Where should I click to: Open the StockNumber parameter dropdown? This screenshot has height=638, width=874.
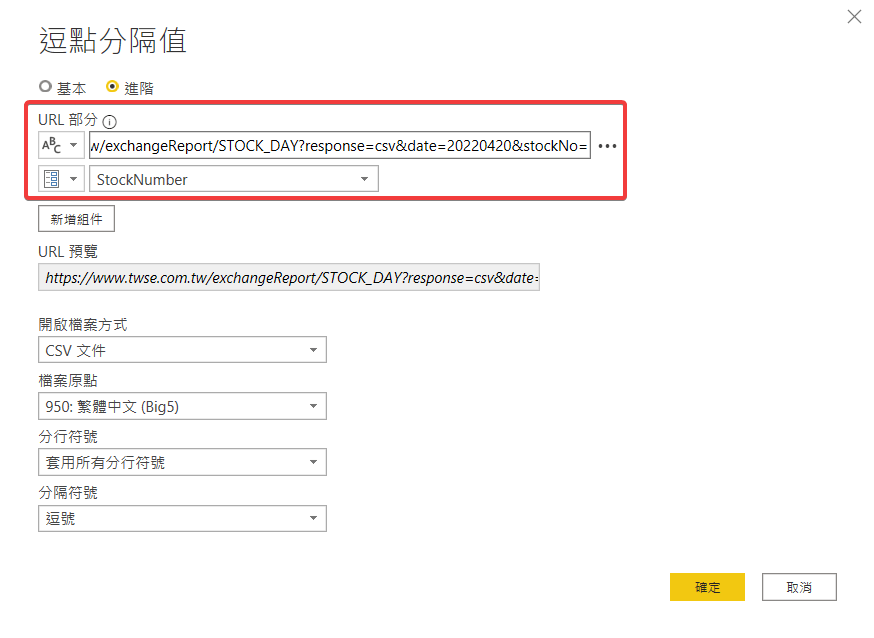[234, 180]
